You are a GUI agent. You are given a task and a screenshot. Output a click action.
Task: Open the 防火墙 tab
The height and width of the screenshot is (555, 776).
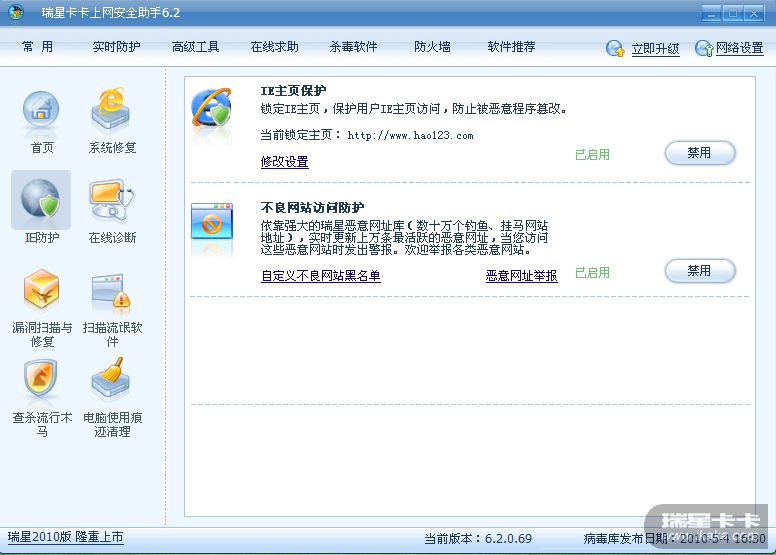click(x=432, y=47)
